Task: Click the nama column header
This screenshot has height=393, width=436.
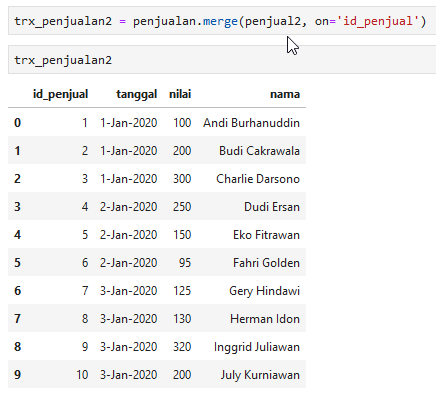Action: coord(285,94)
